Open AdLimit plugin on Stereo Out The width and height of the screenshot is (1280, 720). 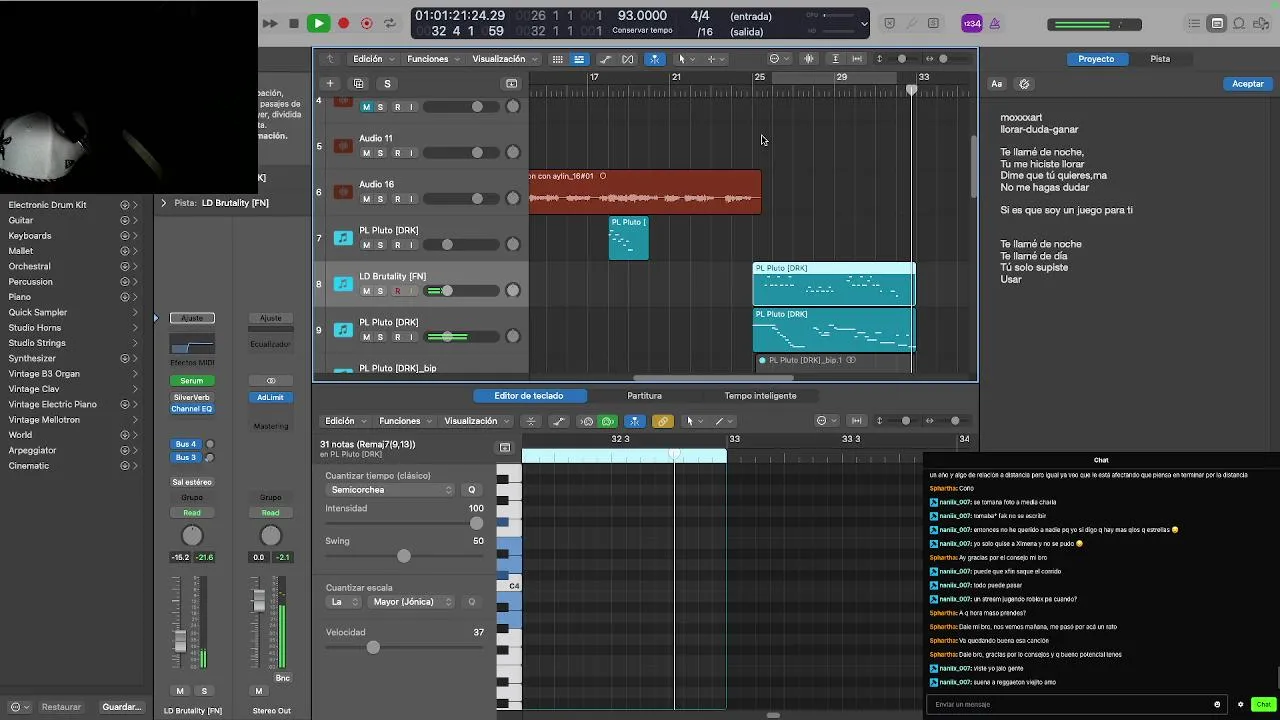pos(270,397)
